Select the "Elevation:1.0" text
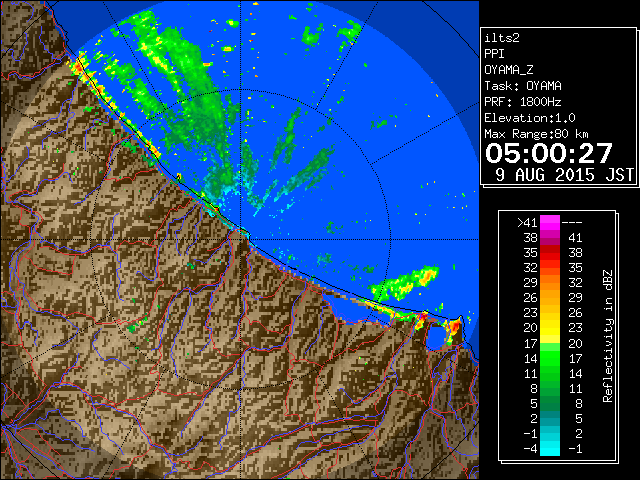The height and width of the screenshot is (480, 640). [530, 118]
